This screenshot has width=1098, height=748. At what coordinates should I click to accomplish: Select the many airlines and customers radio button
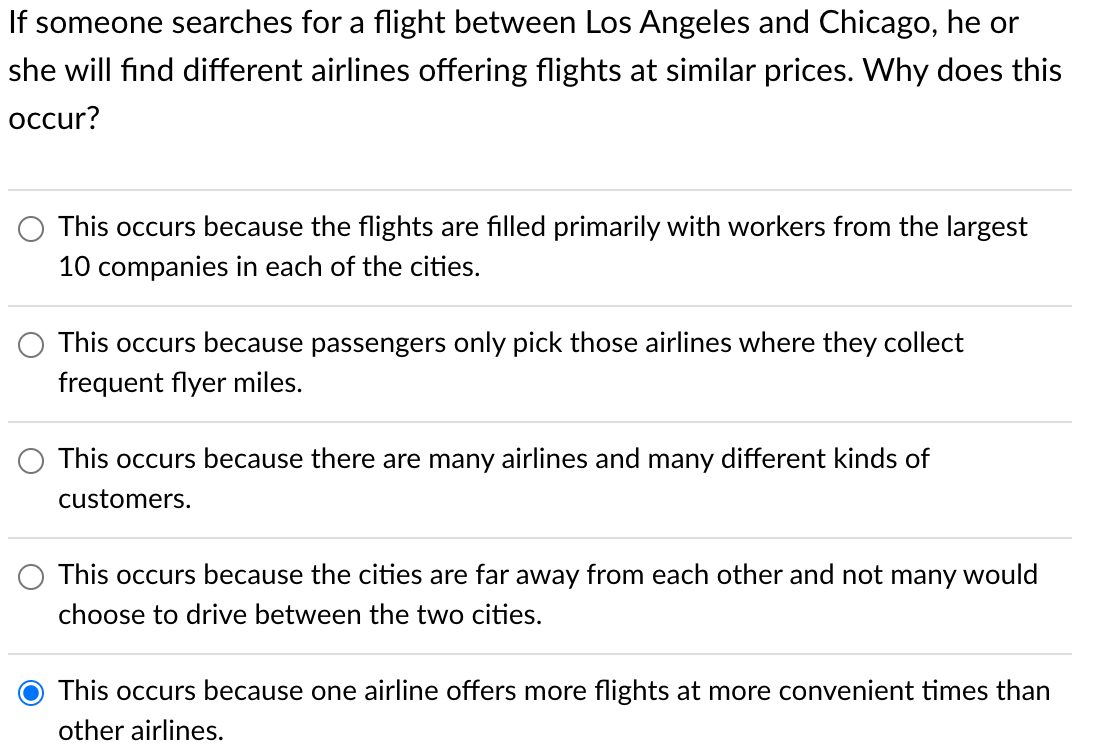[31, 461]
